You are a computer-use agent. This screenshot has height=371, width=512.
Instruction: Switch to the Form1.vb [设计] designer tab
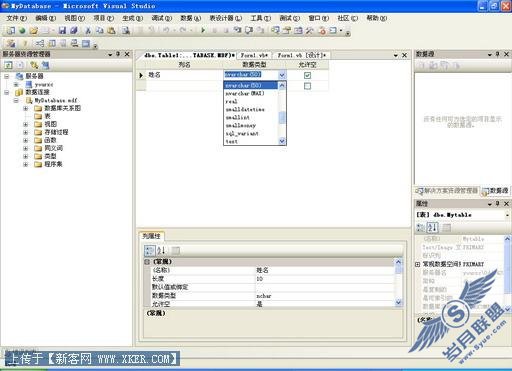pyautogui.click(x=302, y=55)
